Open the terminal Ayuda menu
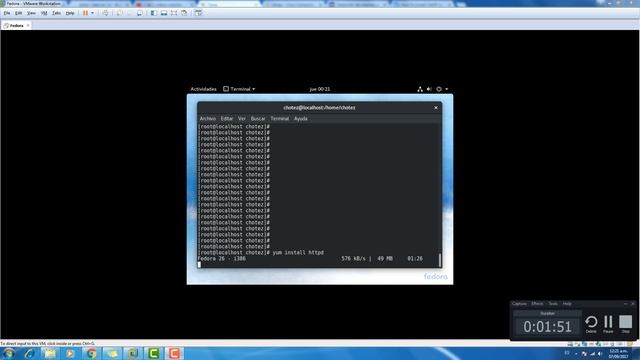640x360 pixels. [301, 119]
